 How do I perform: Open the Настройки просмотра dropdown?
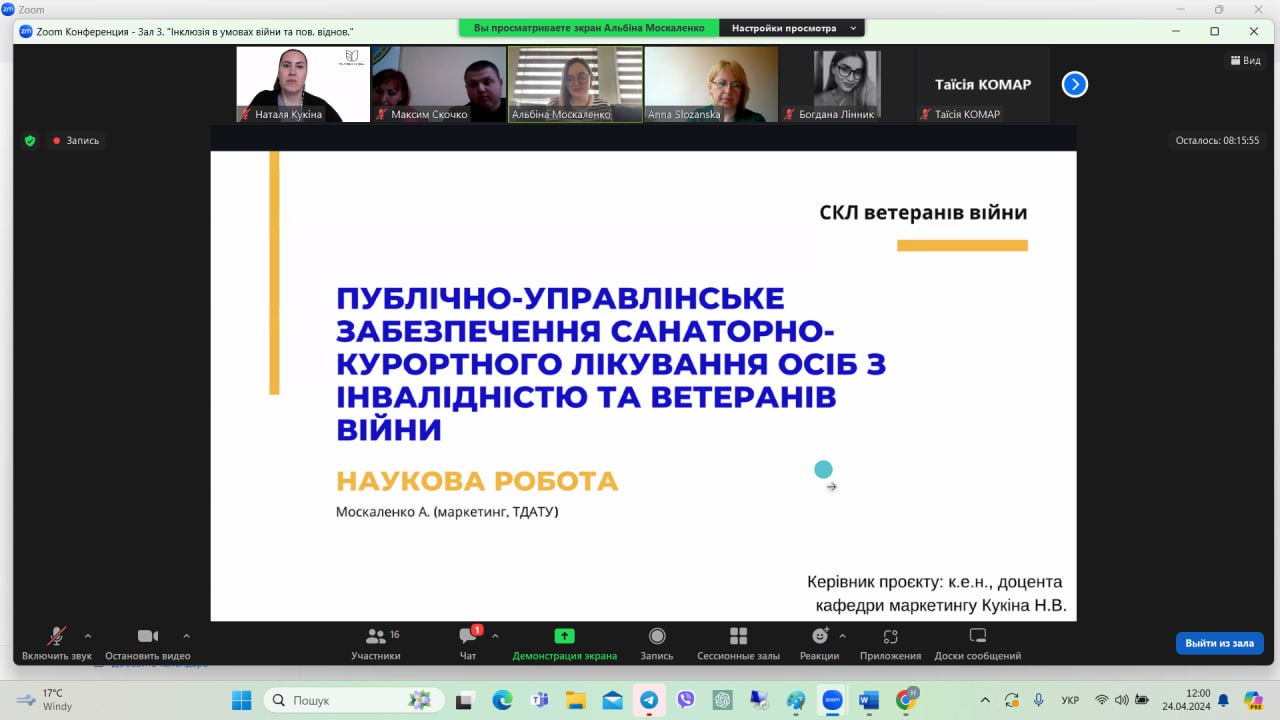(794, 28)
